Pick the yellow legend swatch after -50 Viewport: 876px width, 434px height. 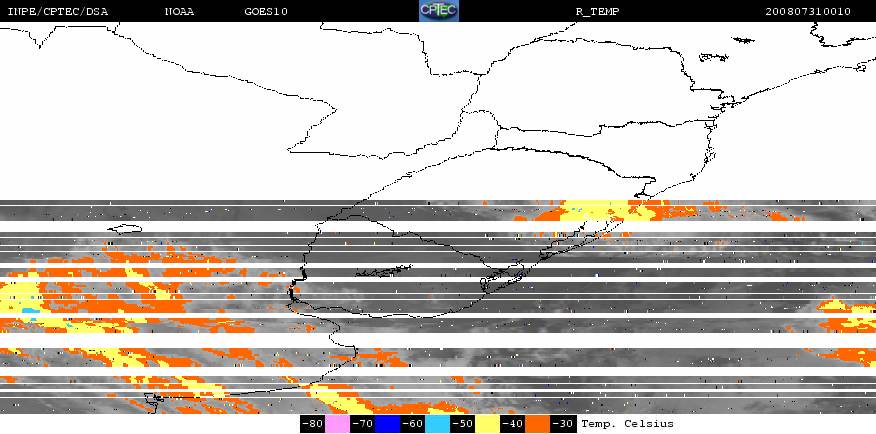[487, 424]
